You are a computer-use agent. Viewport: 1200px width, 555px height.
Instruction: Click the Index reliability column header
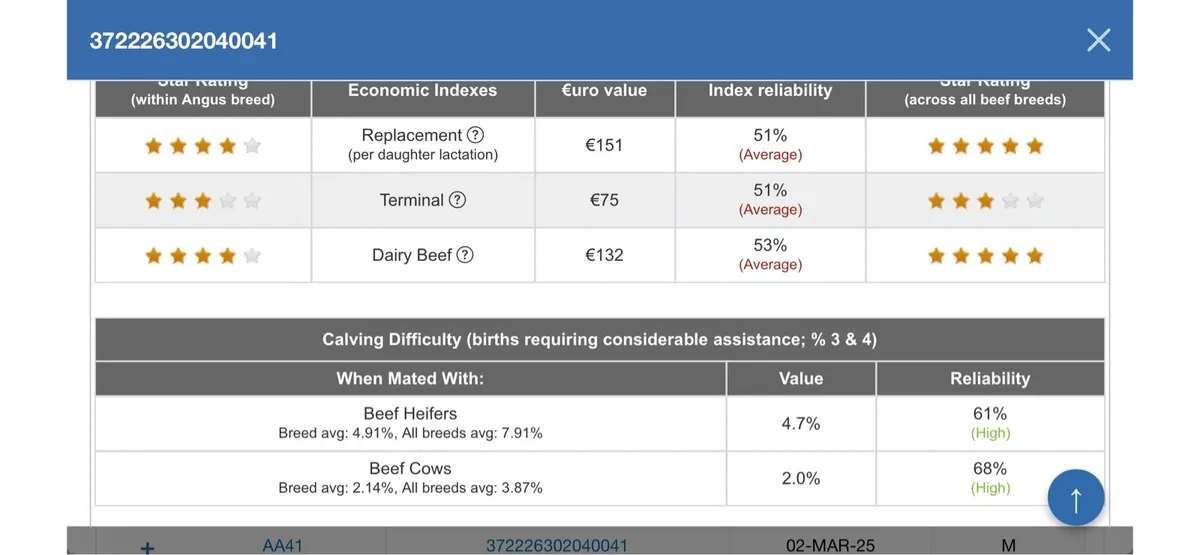coord(770,91)
